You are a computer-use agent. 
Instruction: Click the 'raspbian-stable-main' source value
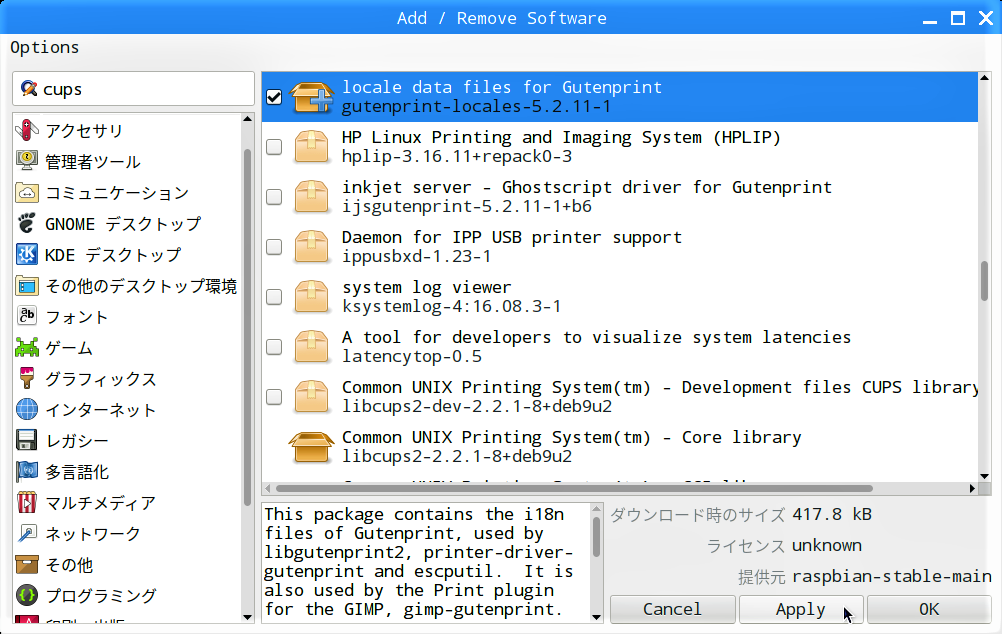tap(891, 576)
